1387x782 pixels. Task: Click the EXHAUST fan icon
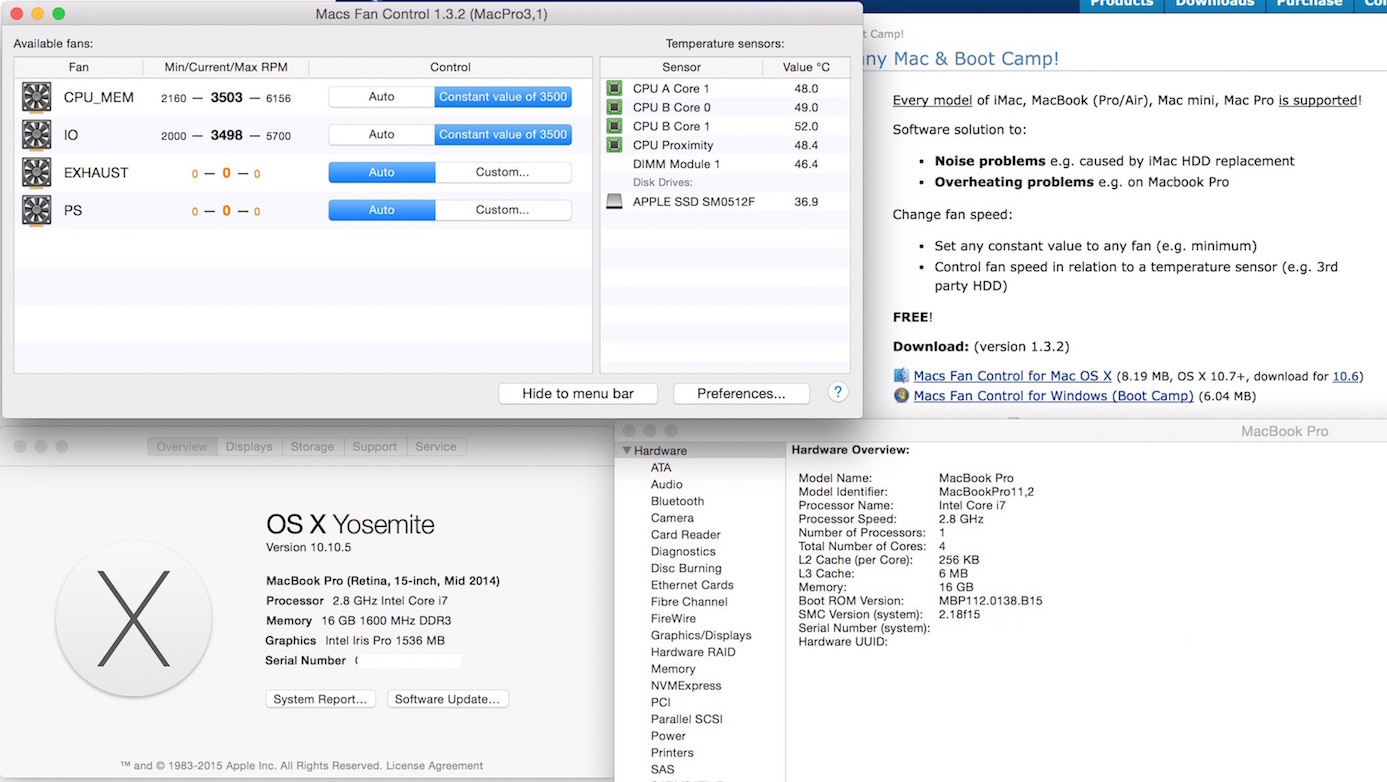pyautogui.click(x=37, y=172)
